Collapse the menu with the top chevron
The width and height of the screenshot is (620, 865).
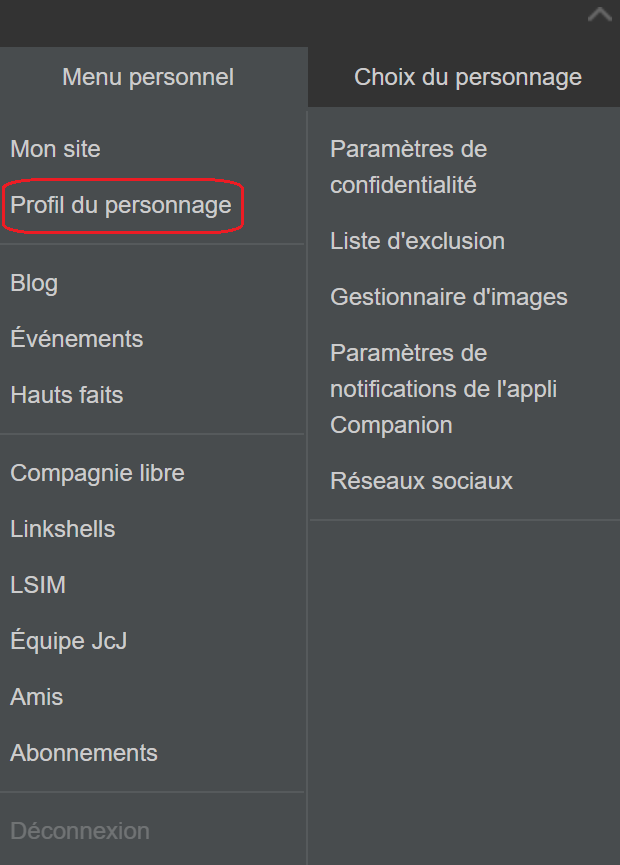point(599,15)
